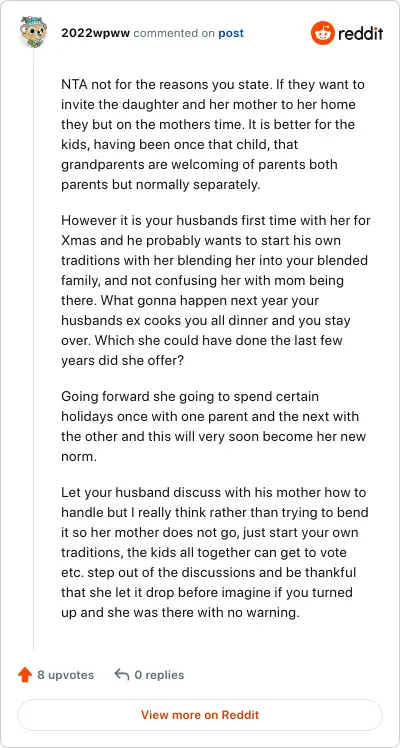
Task: Click the reddit wordmark text
Action: [x=360, y=33]
